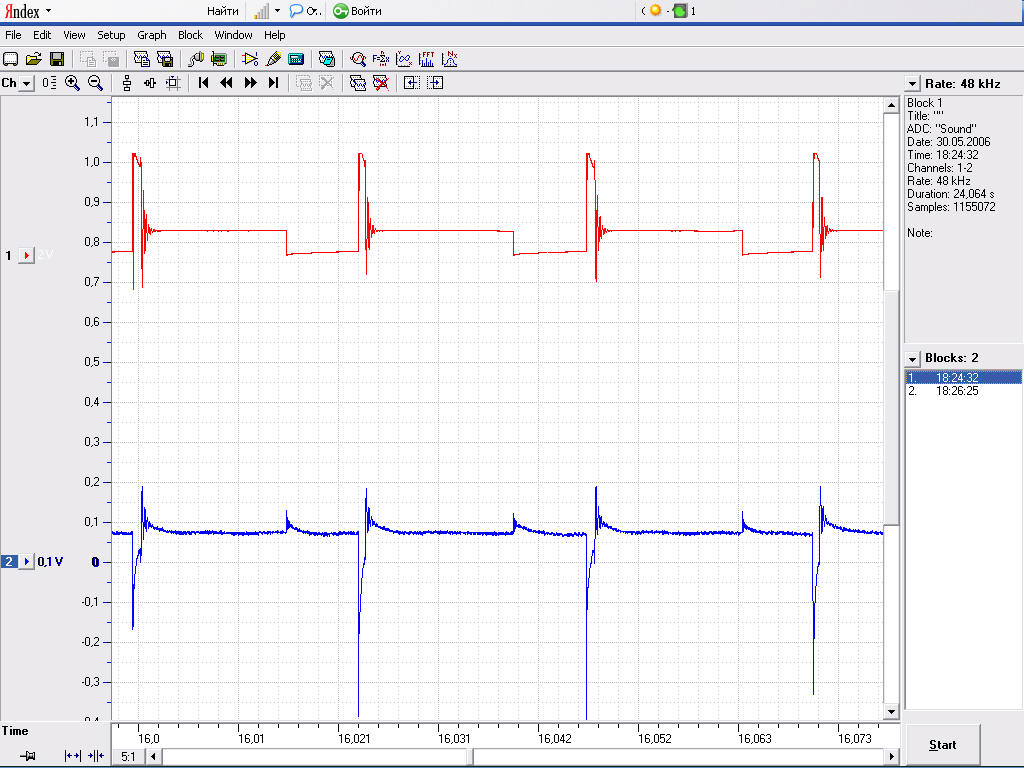Click the audio plug connection icon
Screen dimensions: 1024x768
196,59
